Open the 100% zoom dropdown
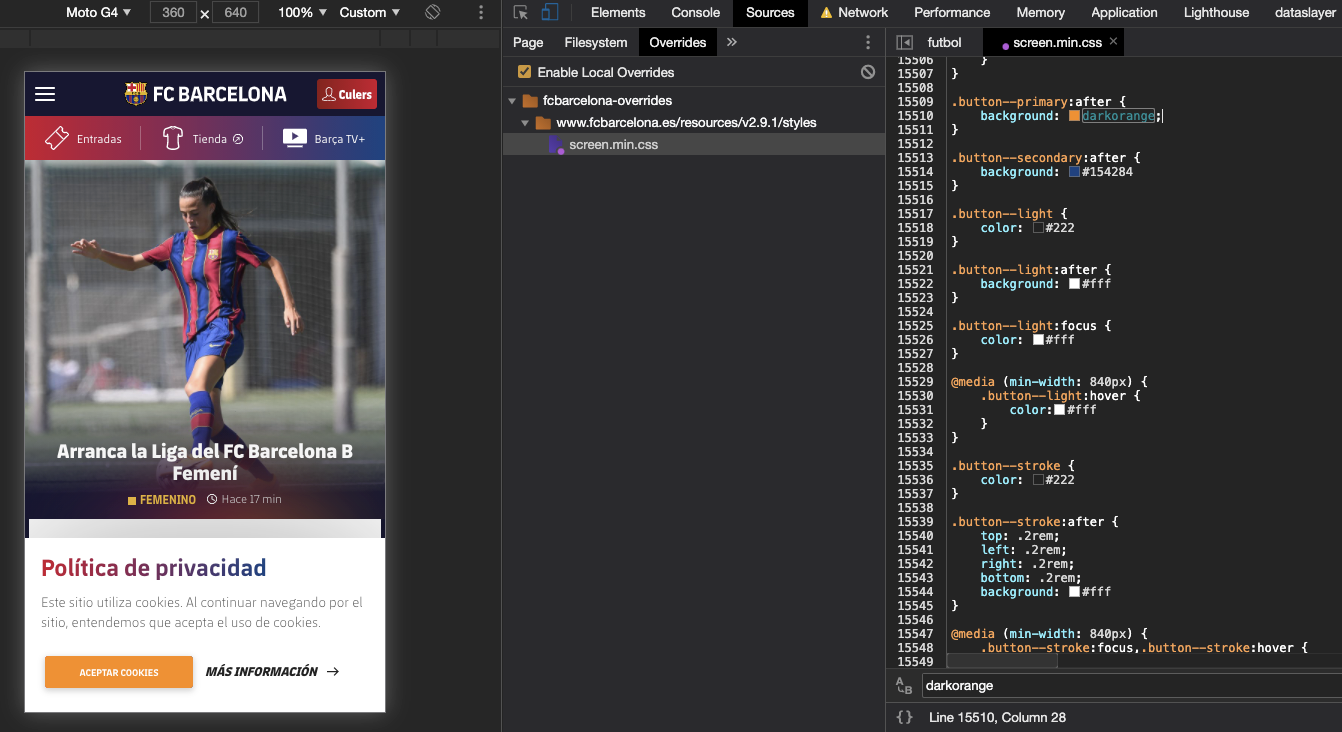This screenshot has width=1342, height=732. point(301,12)
